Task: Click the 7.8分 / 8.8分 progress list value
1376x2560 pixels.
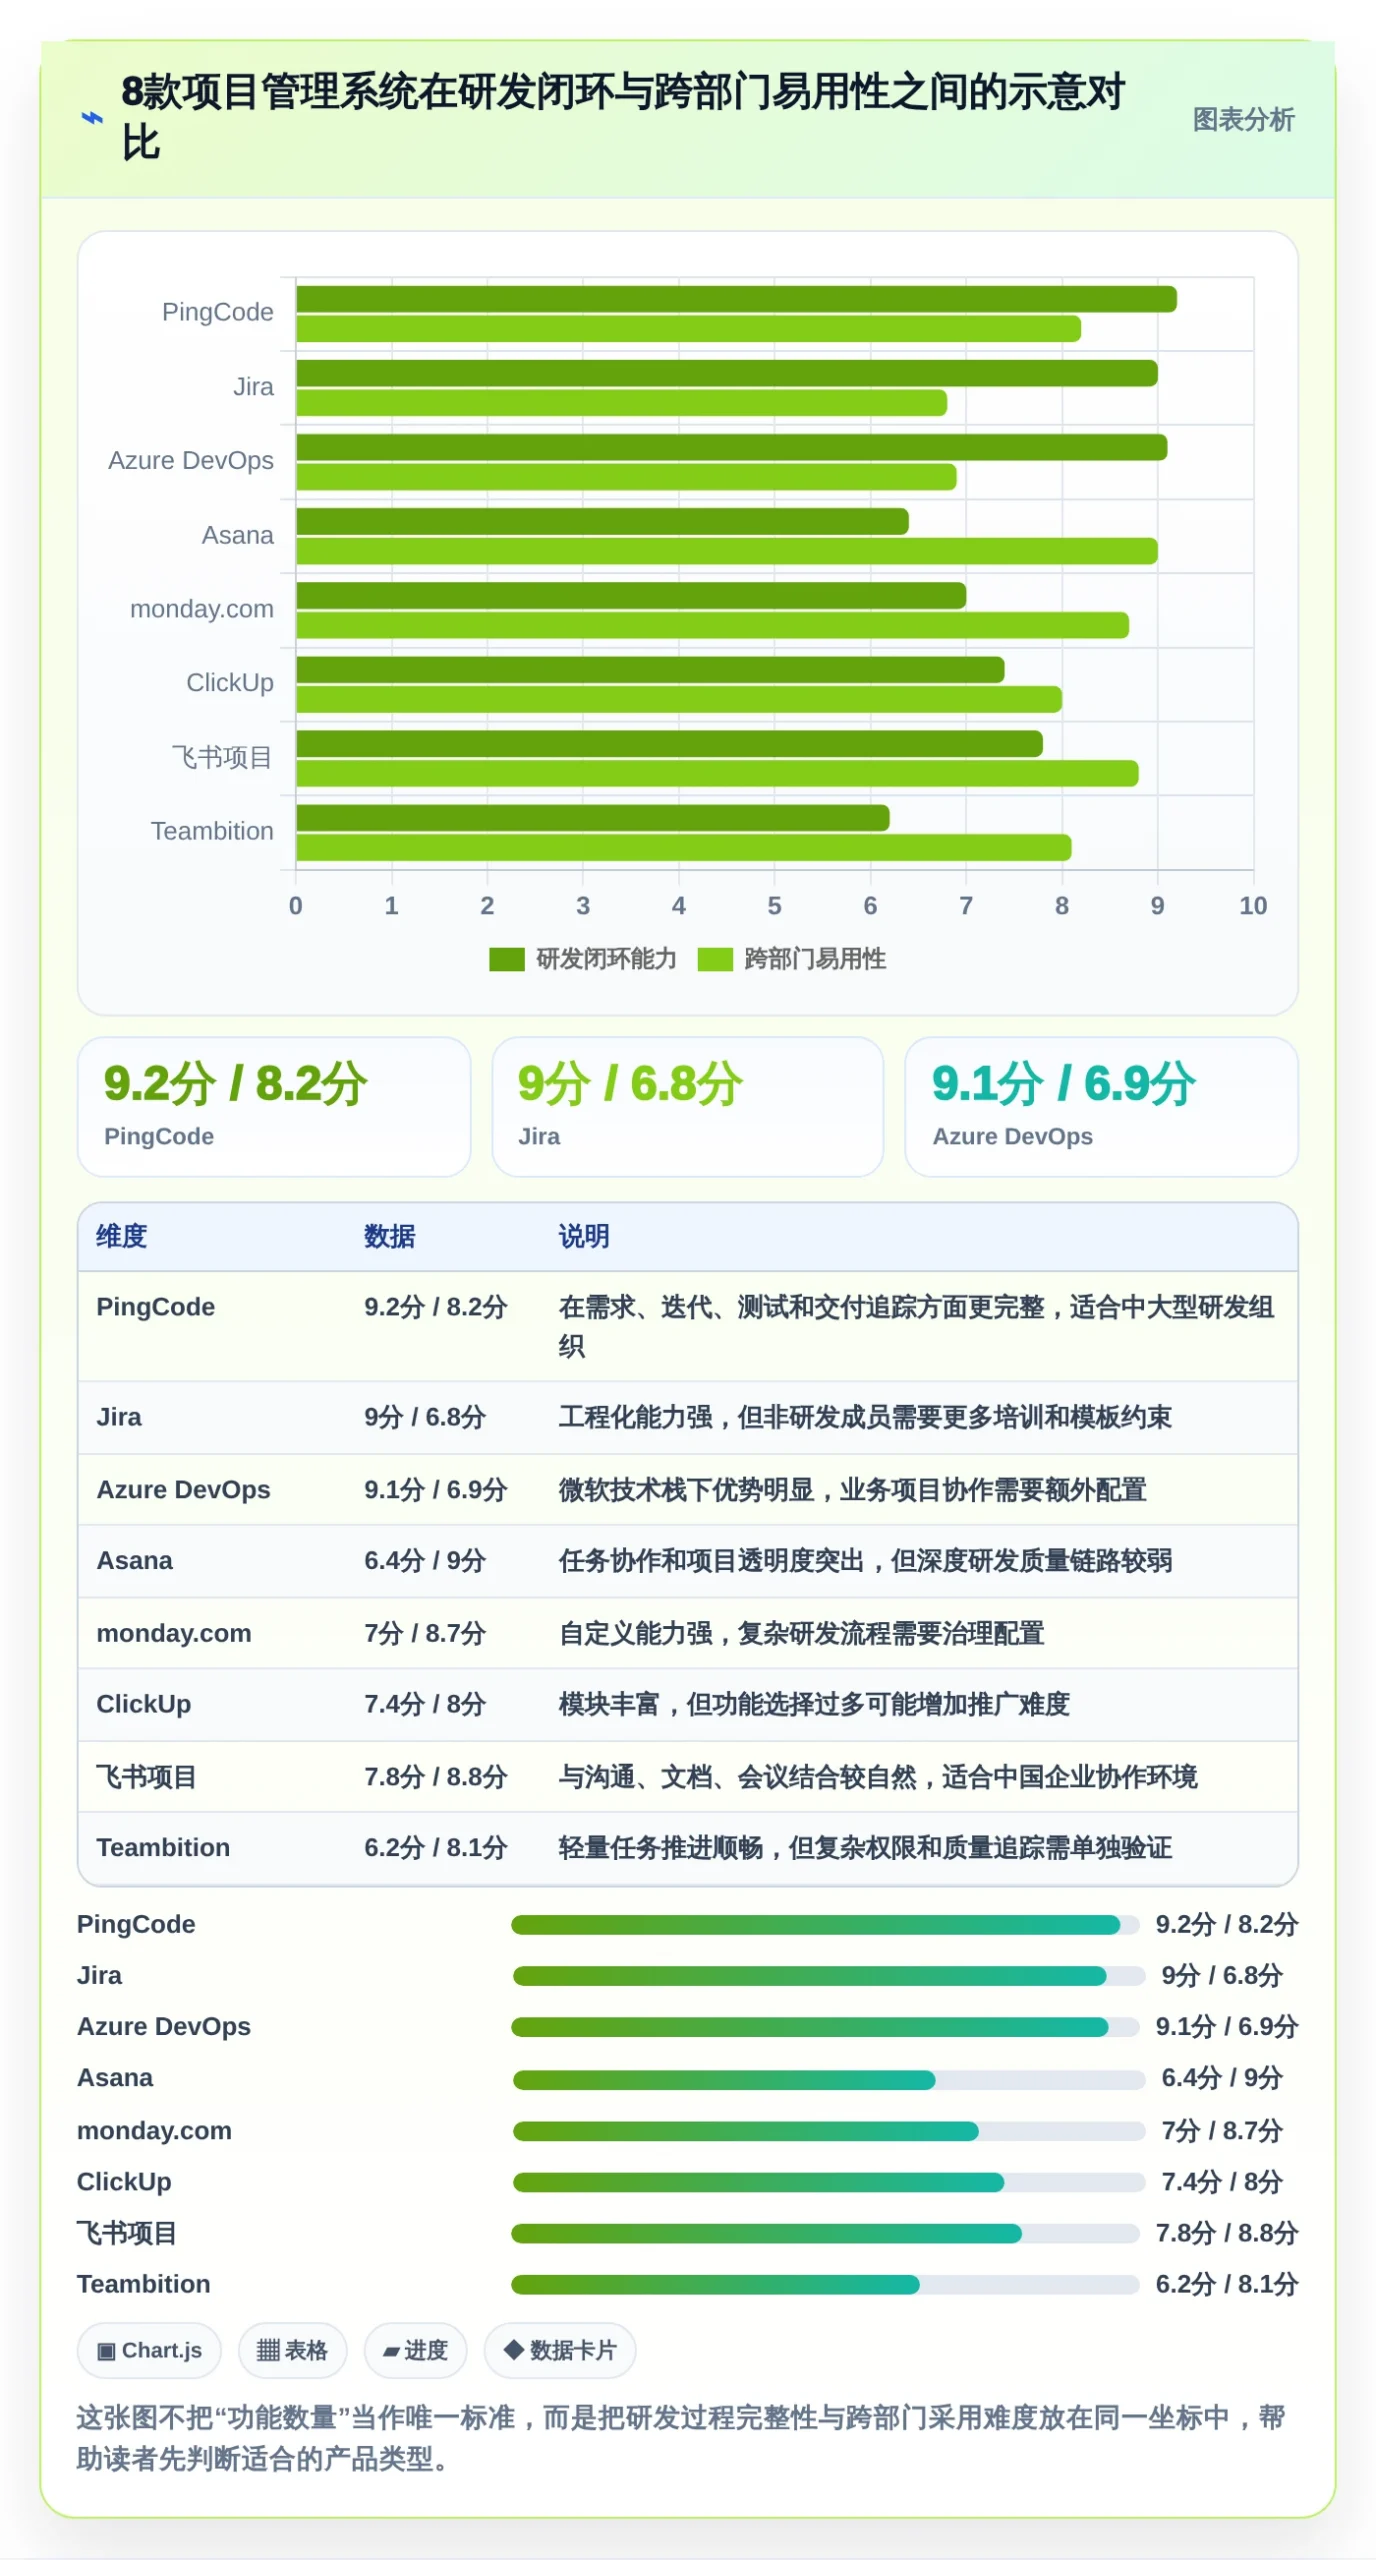Action: pos(1227,2232)
